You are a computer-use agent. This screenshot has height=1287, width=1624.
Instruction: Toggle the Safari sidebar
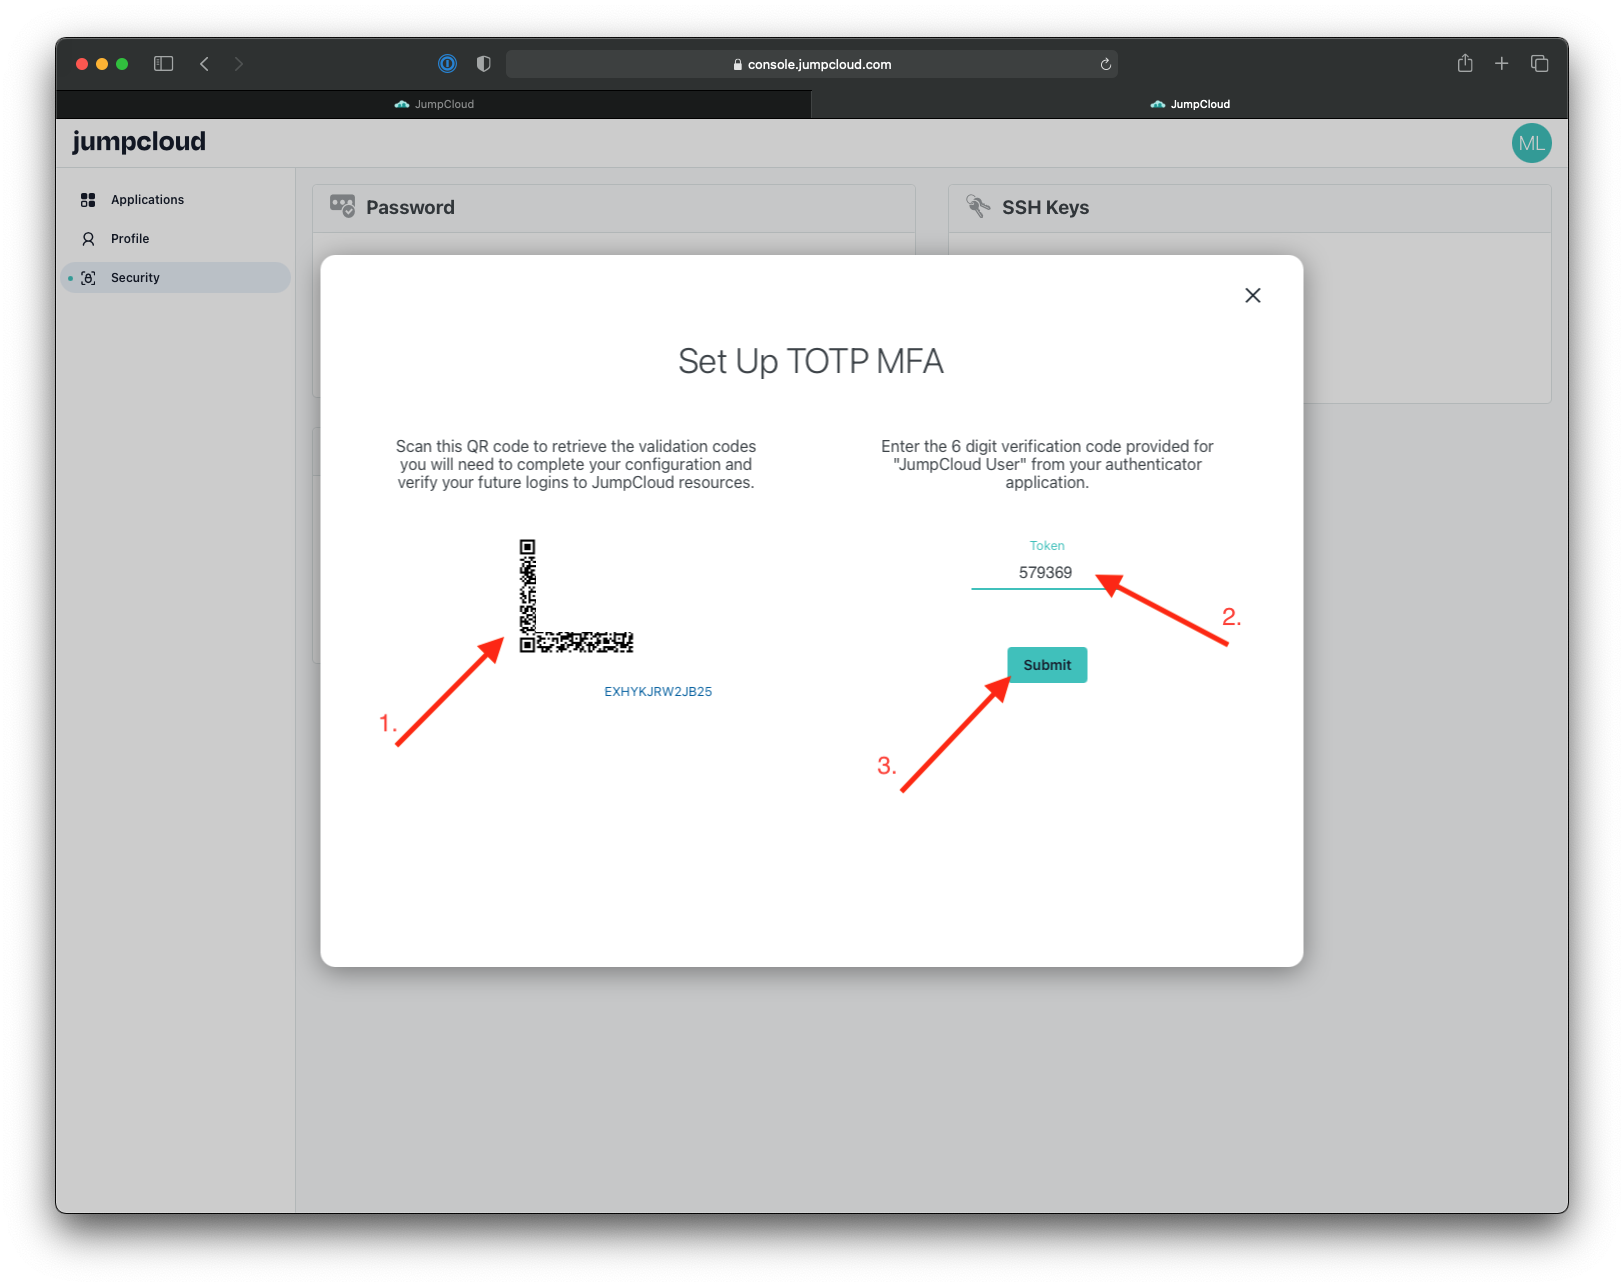[164, 64]
